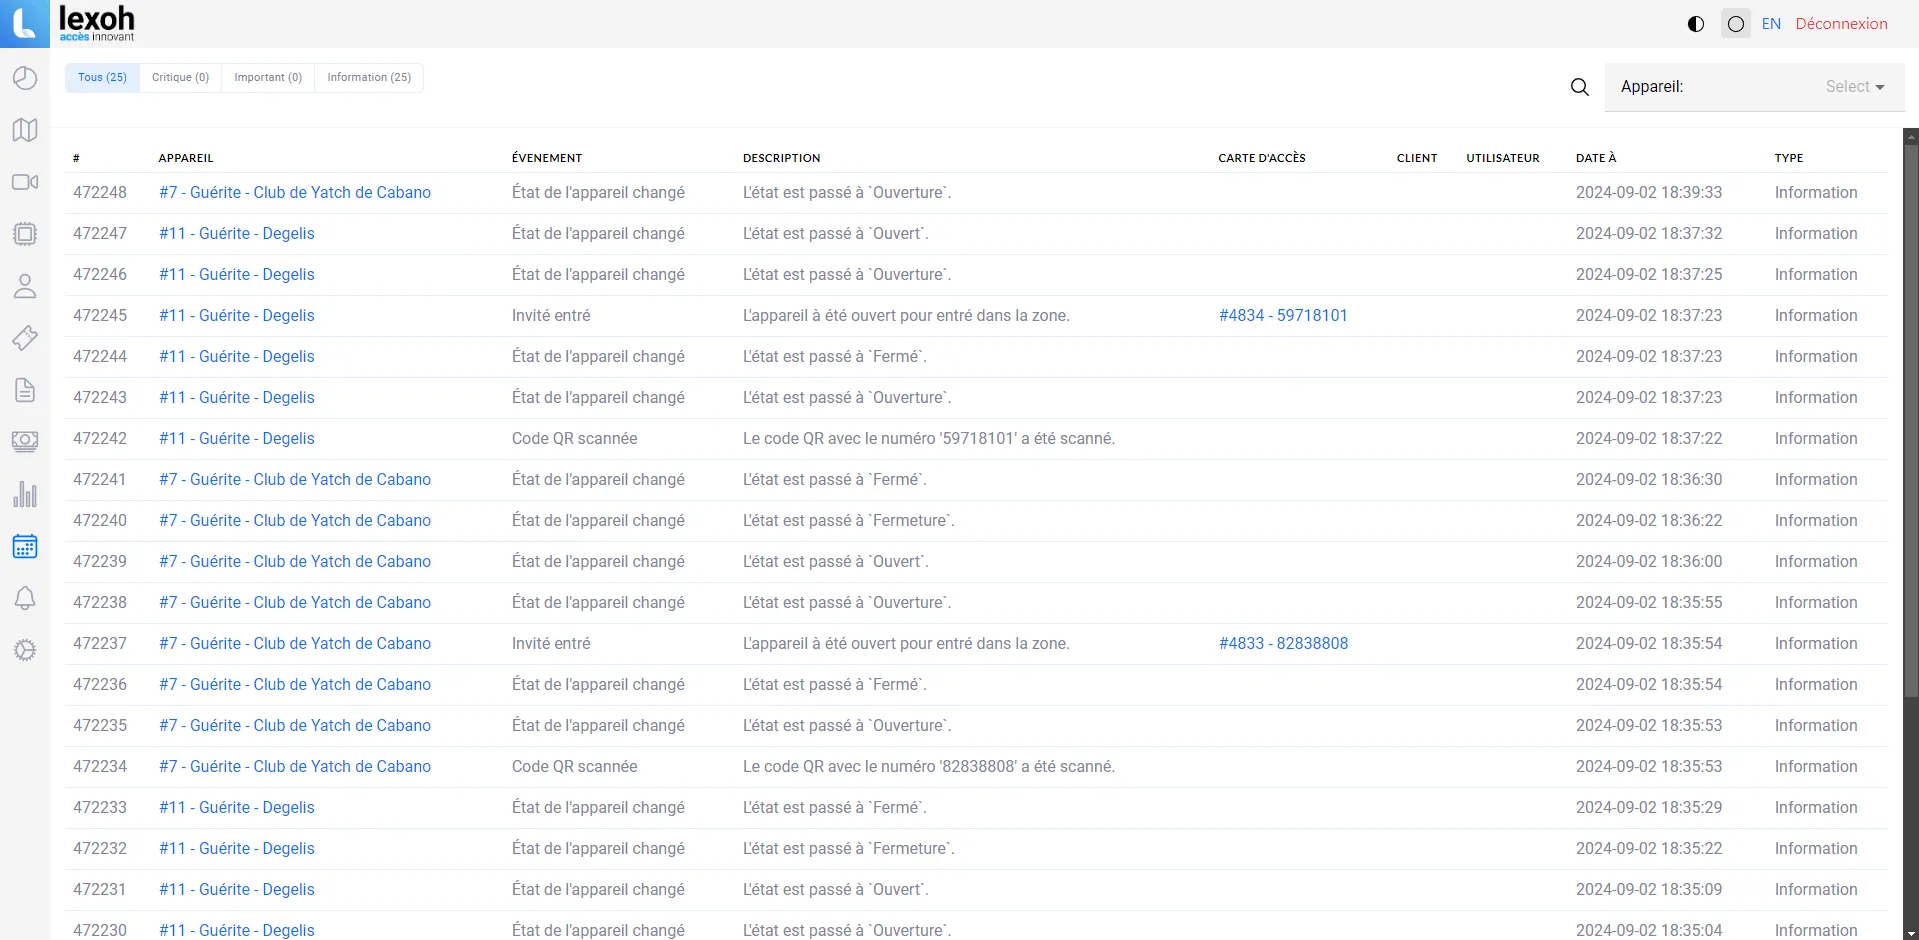
Task: Open the settings gear icon
Action: [x=25, y=650]
